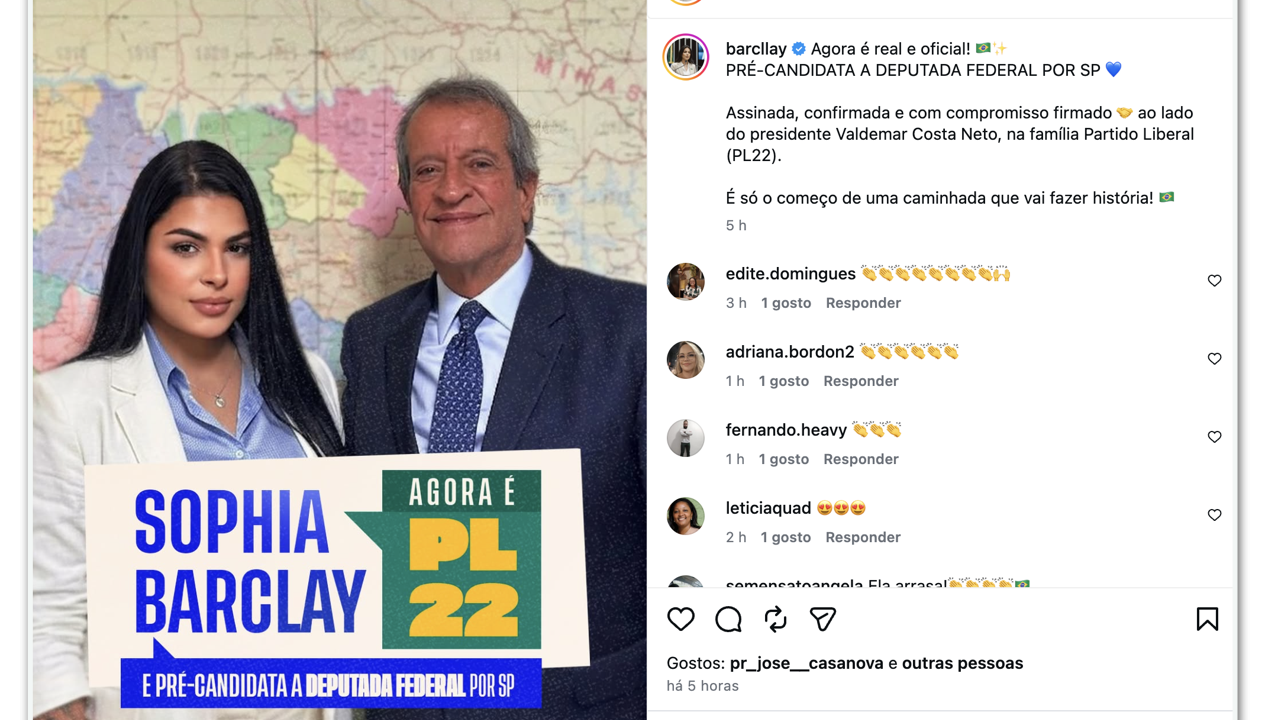Reply to adriana.bordon2's comment
The height and width of the screenshot is (720, 1278).
(x=861, y=381)
